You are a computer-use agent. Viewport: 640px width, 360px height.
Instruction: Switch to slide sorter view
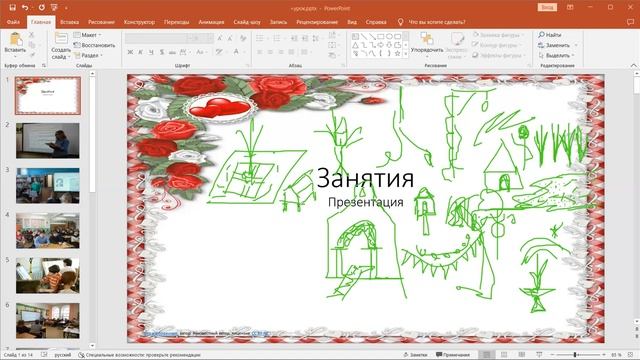pyautogui.click(x=504, y=355)
